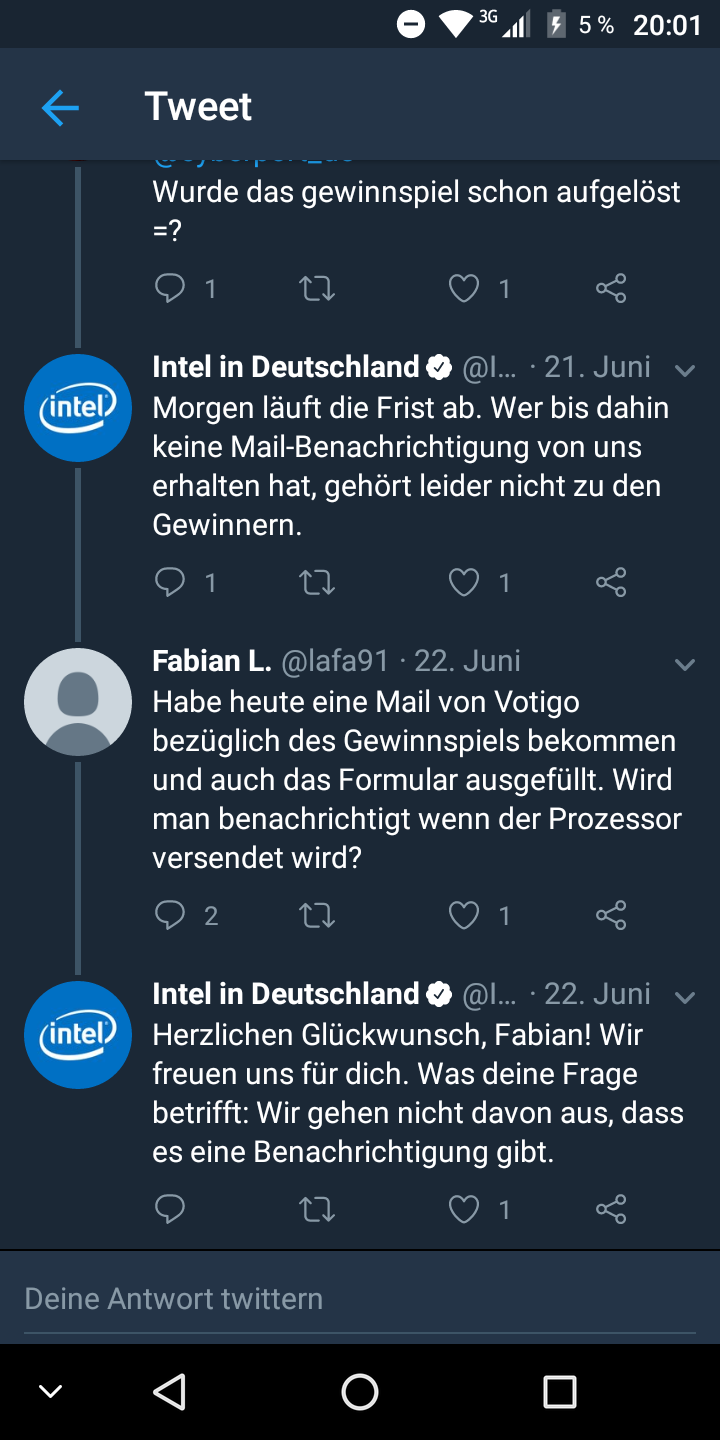Go back using the blue arrow
This screenshot has height=1440, width=720.
point(60,107)
